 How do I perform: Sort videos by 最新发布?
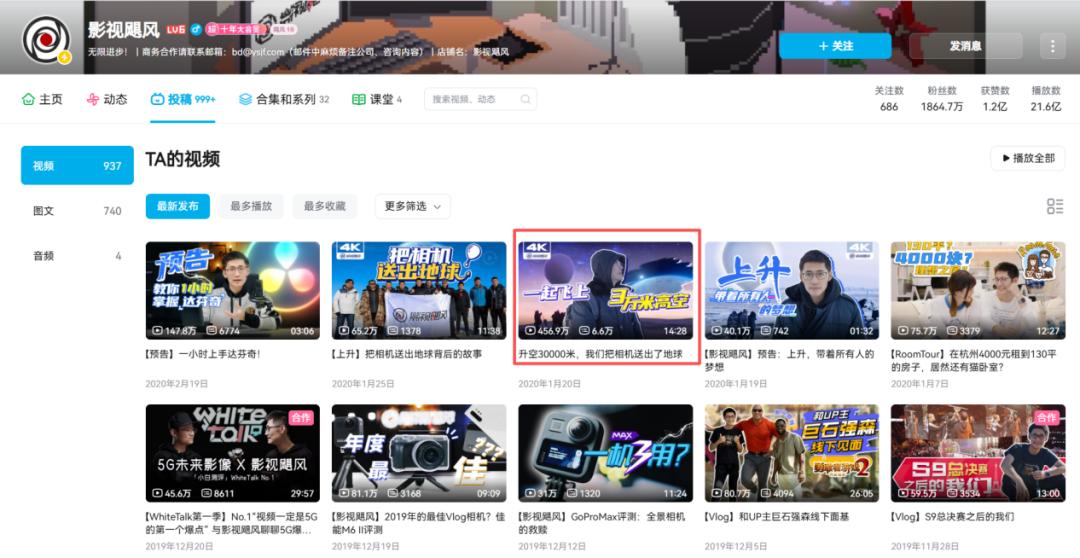178,206
